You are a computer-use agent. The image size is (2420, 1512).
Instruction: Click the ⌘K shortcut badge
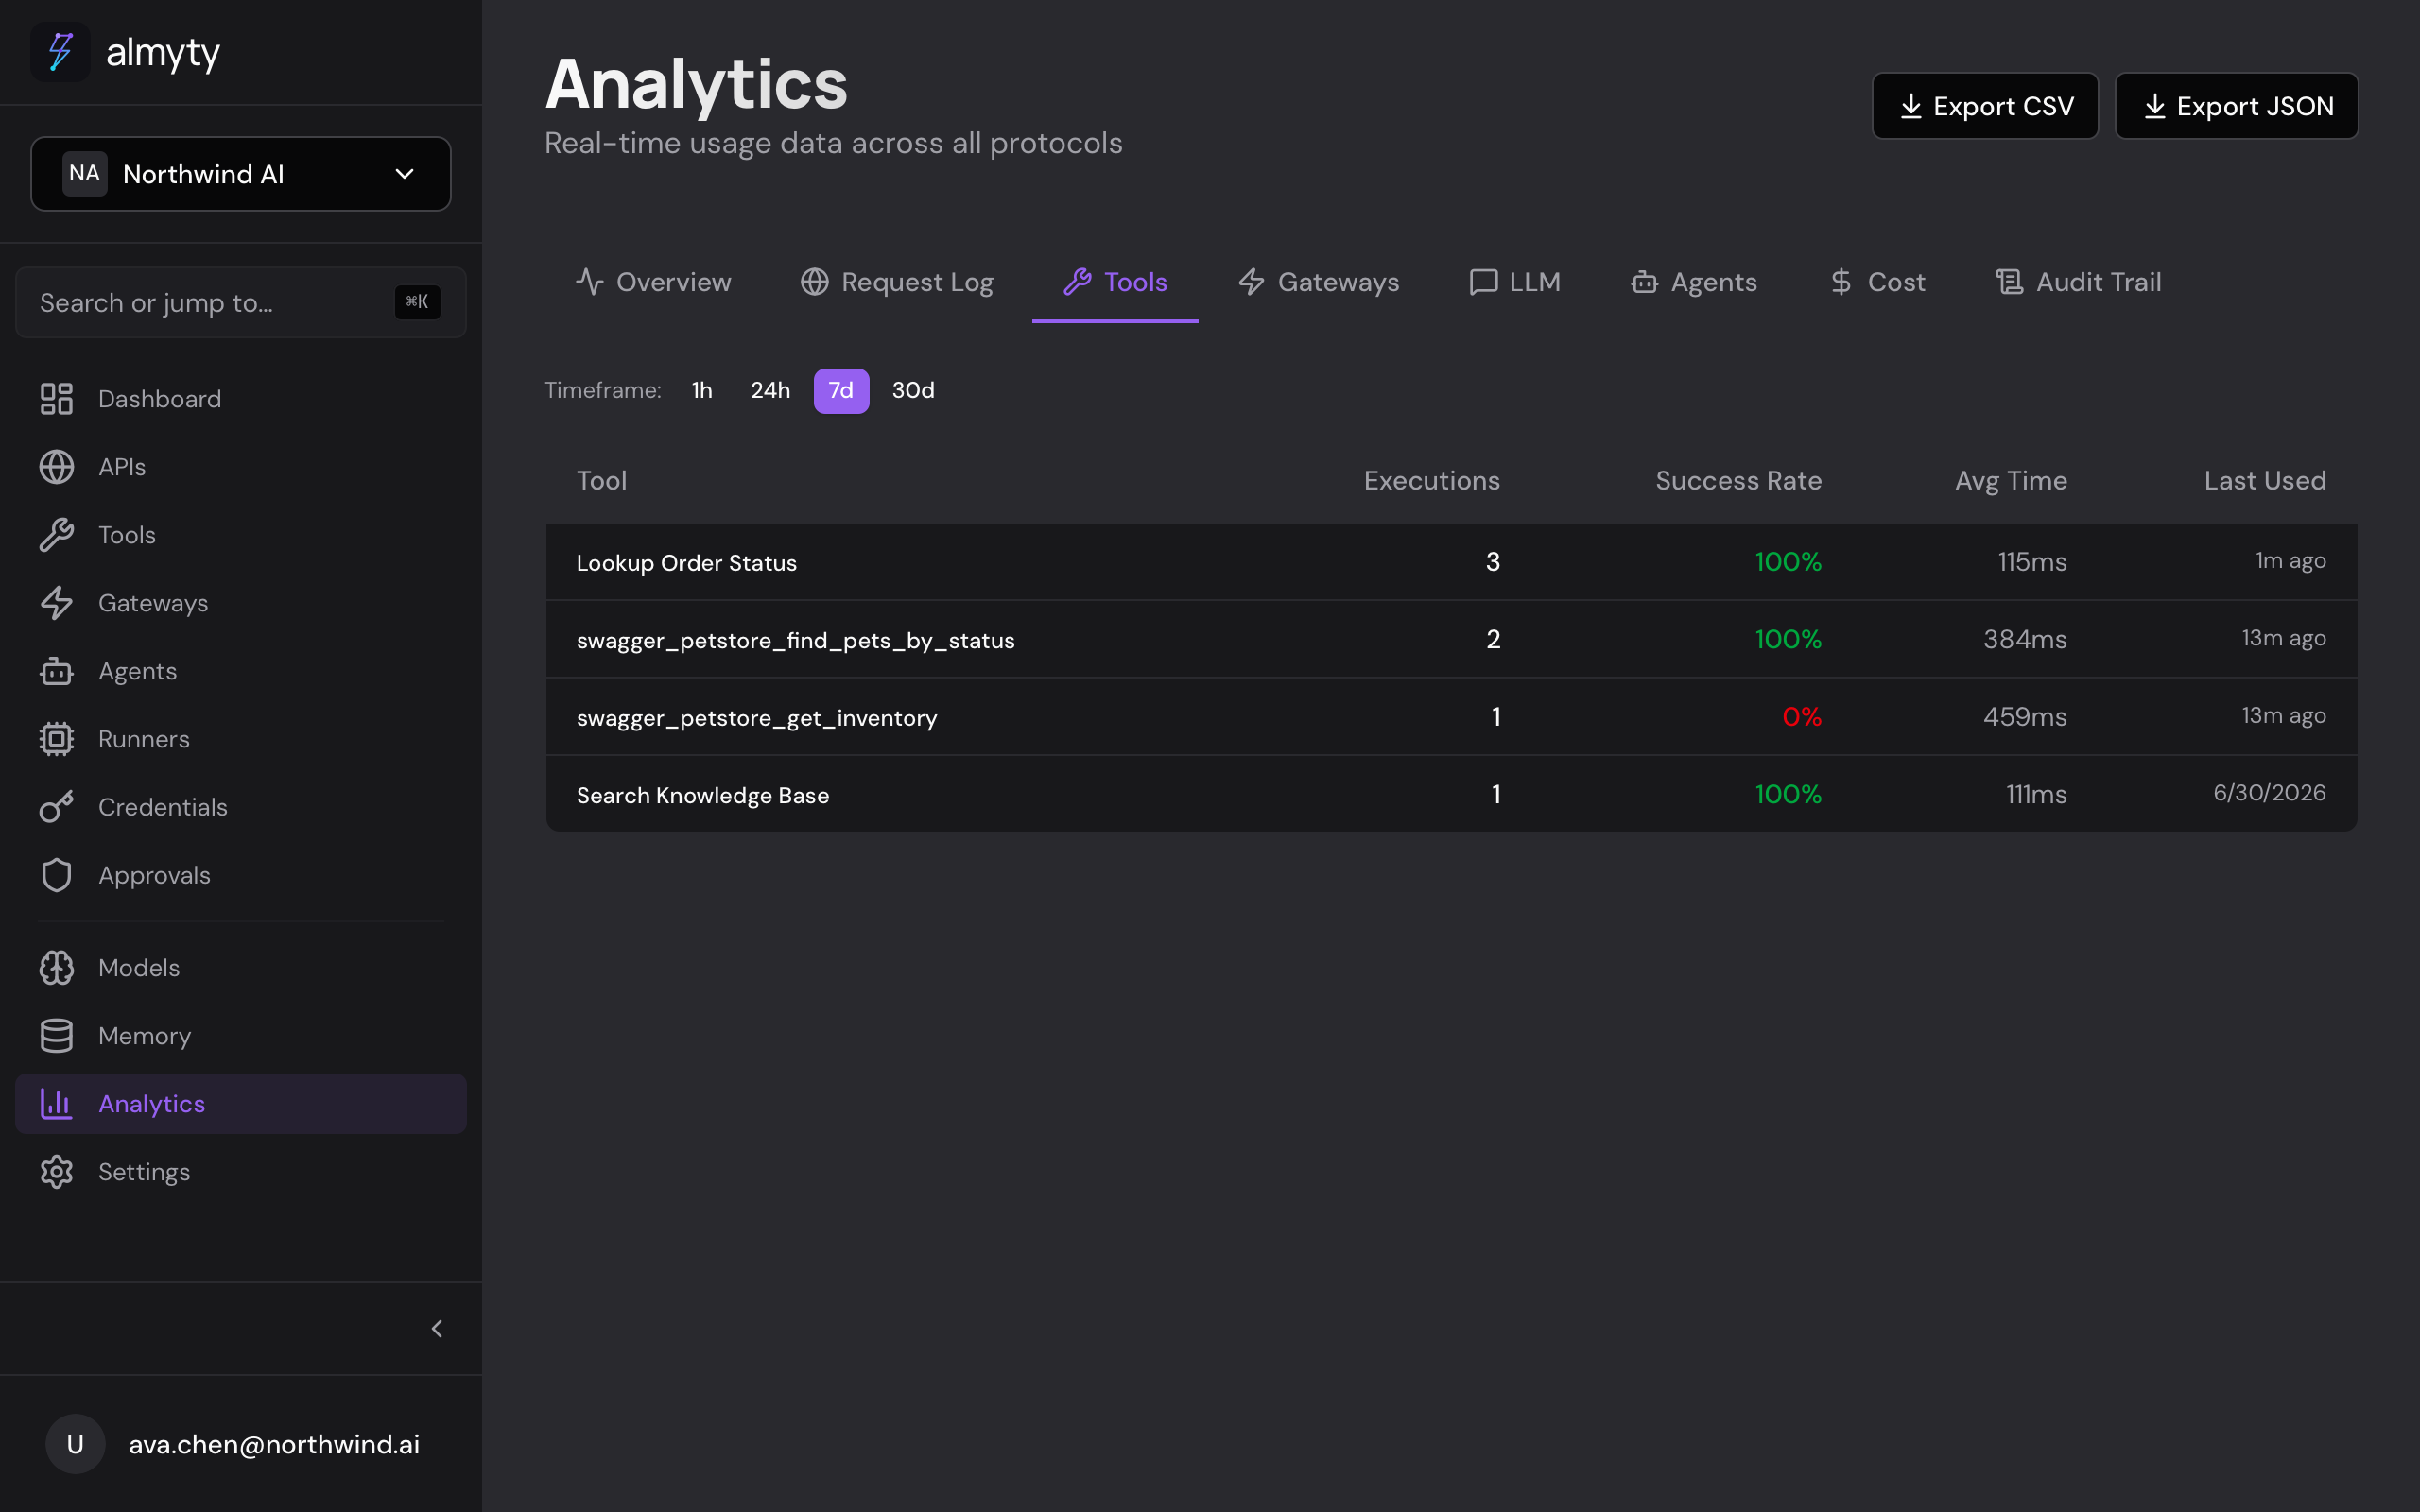(x=417, y=302)
